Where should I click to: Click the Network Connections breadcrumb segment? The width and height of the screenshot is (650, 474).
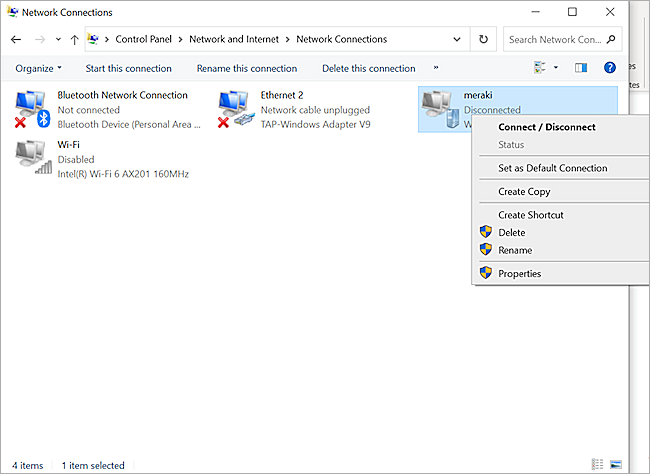click(342, 39)
